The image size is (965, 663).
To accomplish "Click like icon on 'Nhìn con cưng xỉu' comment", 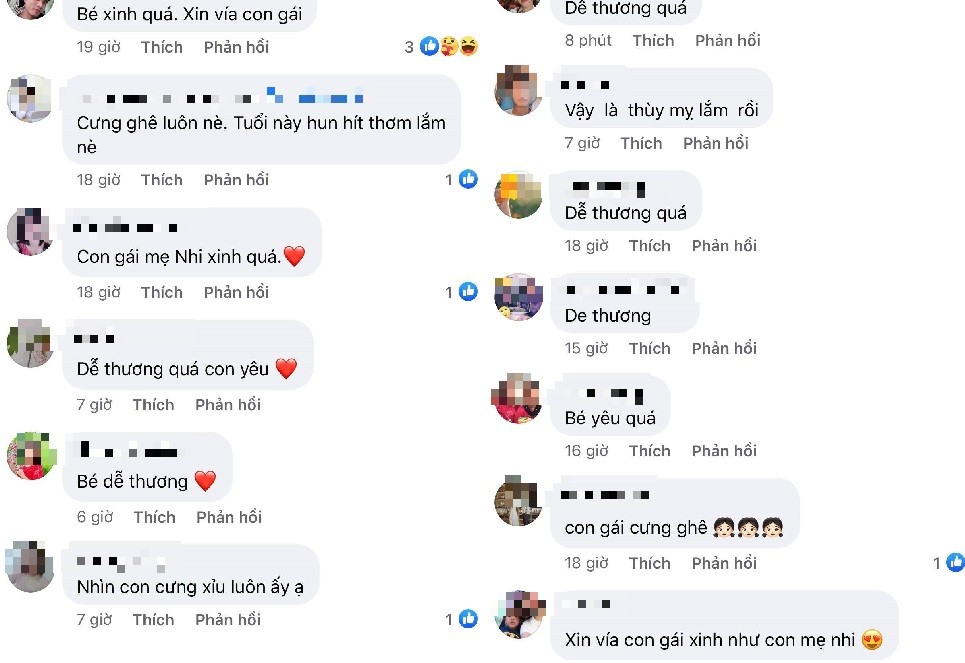I will pos(468,619).
